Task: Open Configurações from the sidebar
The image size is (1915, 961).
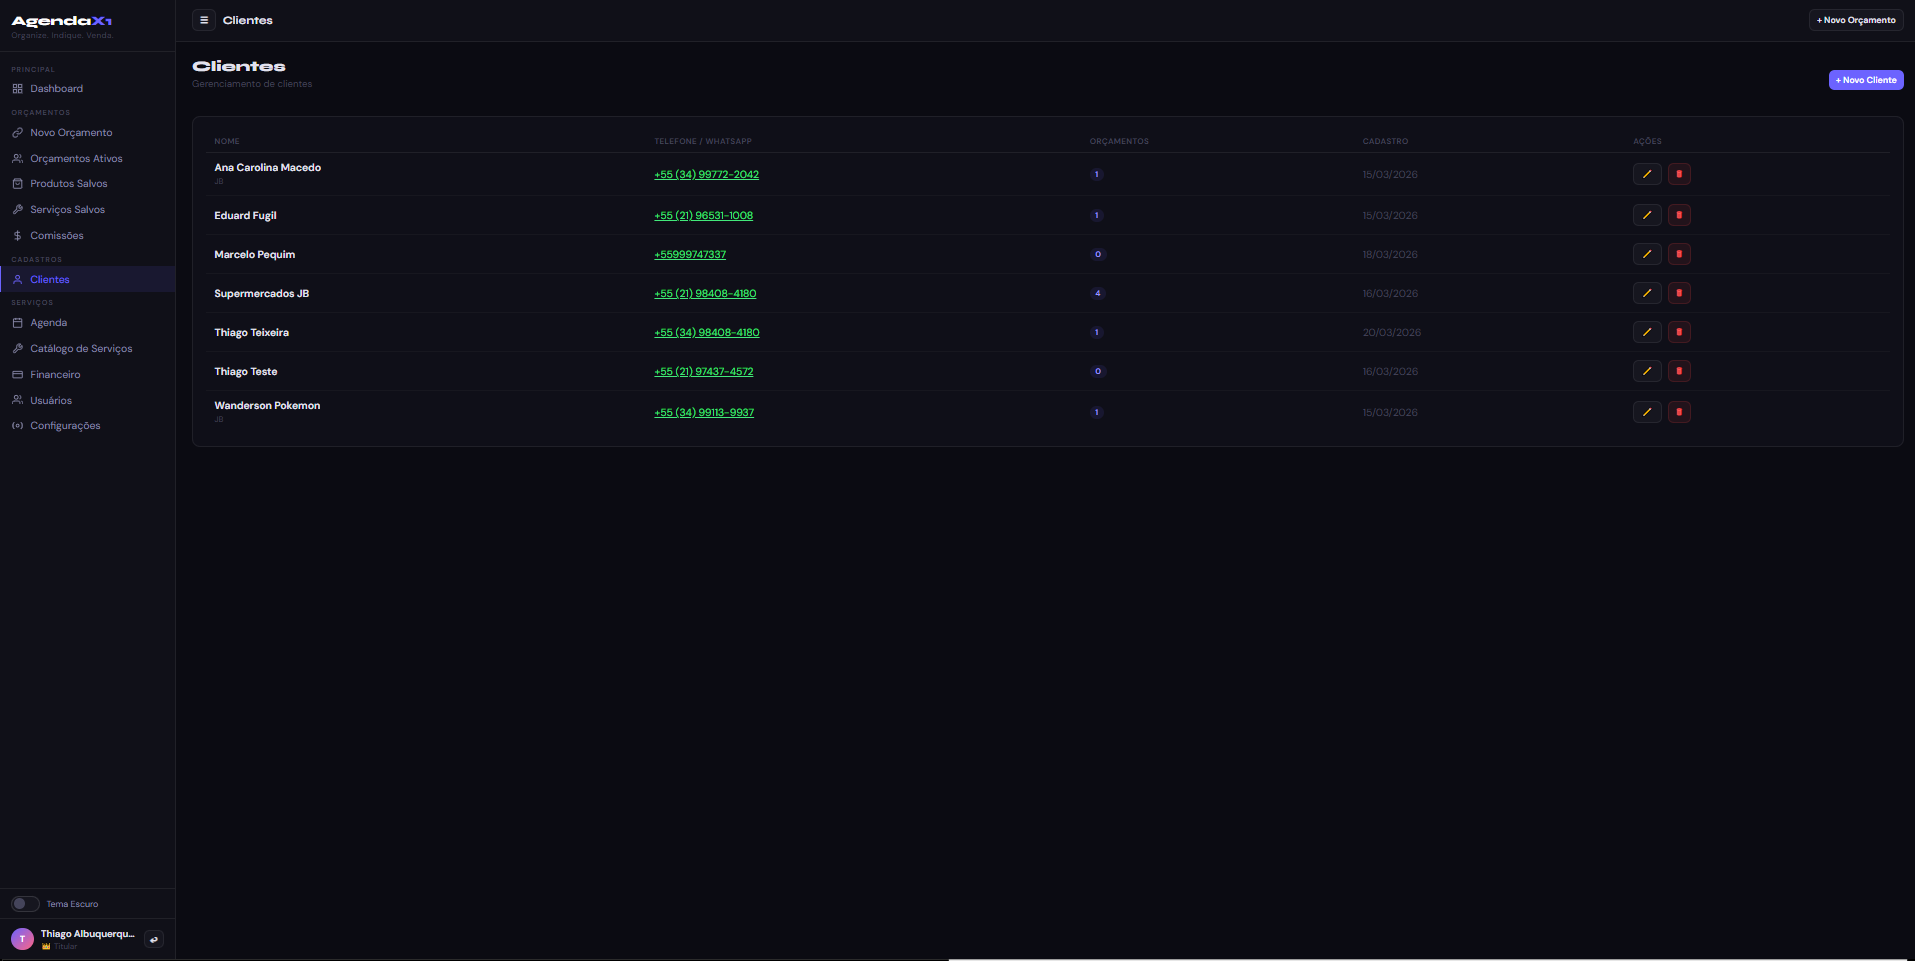Action: click(65, 426)
